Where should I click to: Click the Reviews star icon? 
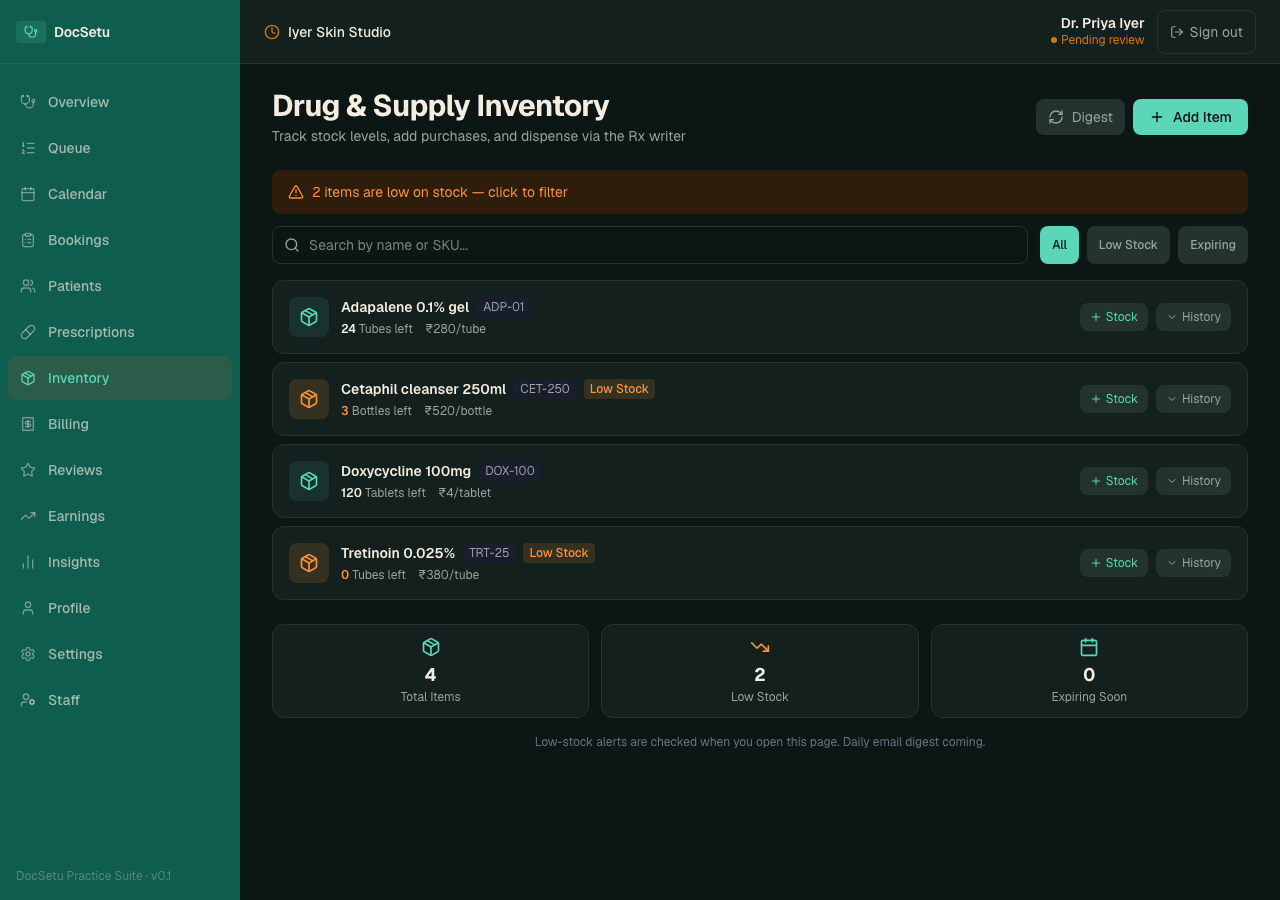click(x=28, y=470)
